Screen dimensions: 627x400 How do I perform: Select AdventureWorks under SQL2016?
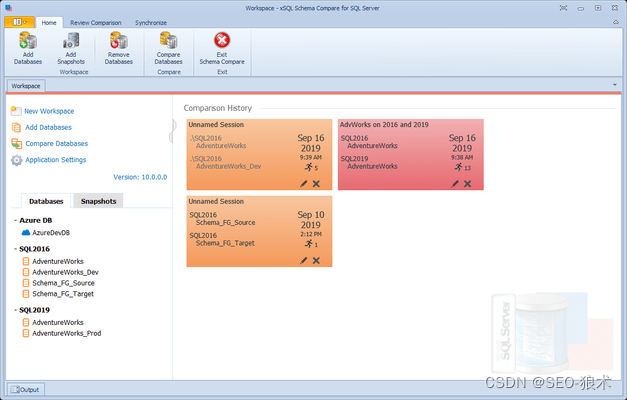pos(58,262)
